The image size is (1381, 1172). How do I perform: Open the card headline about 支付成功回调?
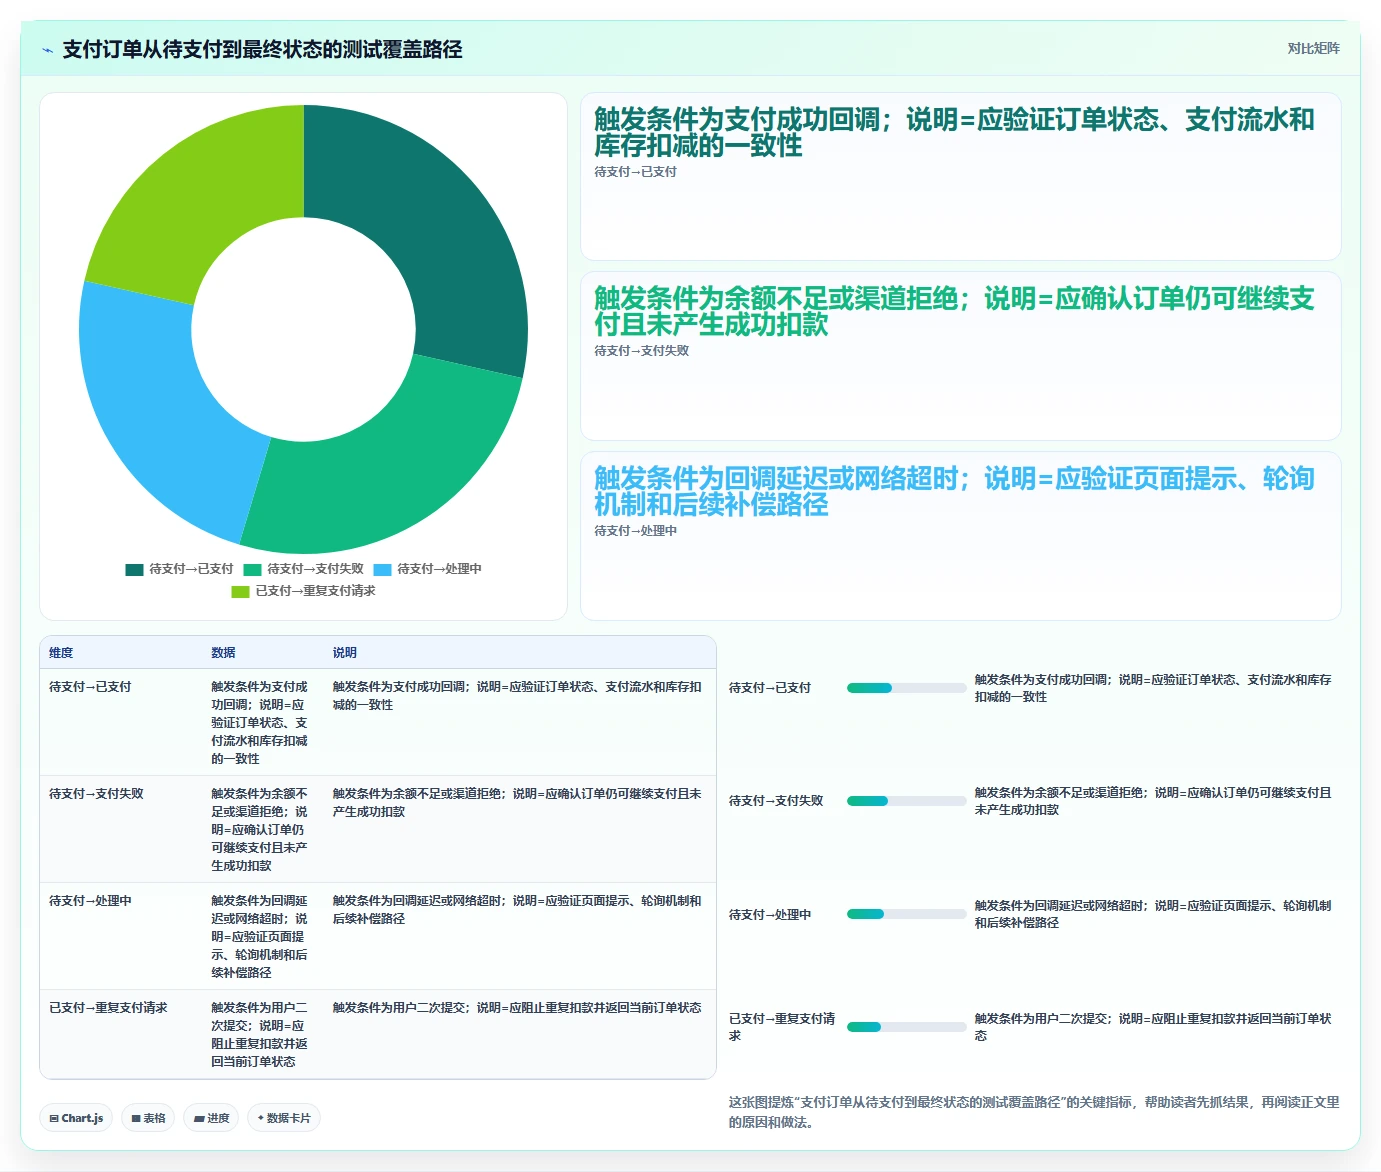click(x=954, y=132)
